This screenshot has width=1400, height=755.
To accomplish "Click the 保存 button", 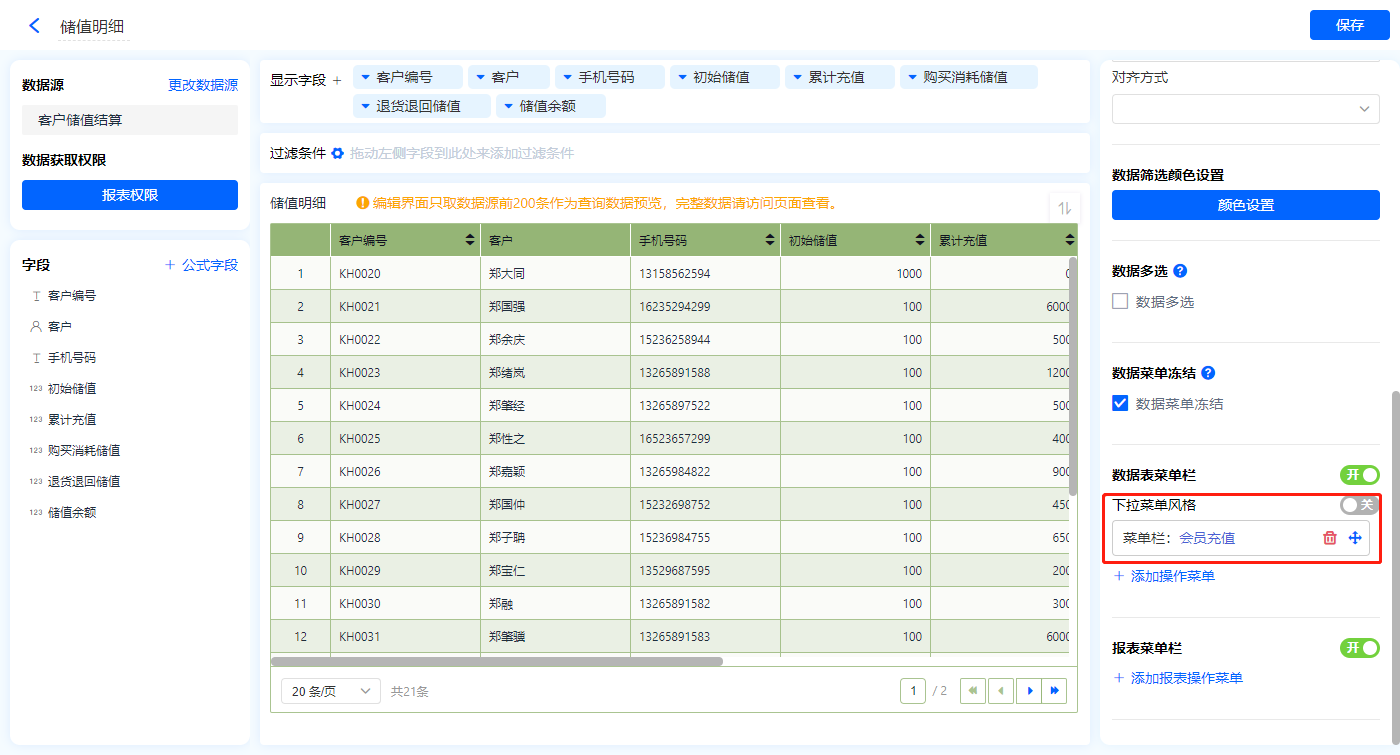I will [x=1349, y=25].
